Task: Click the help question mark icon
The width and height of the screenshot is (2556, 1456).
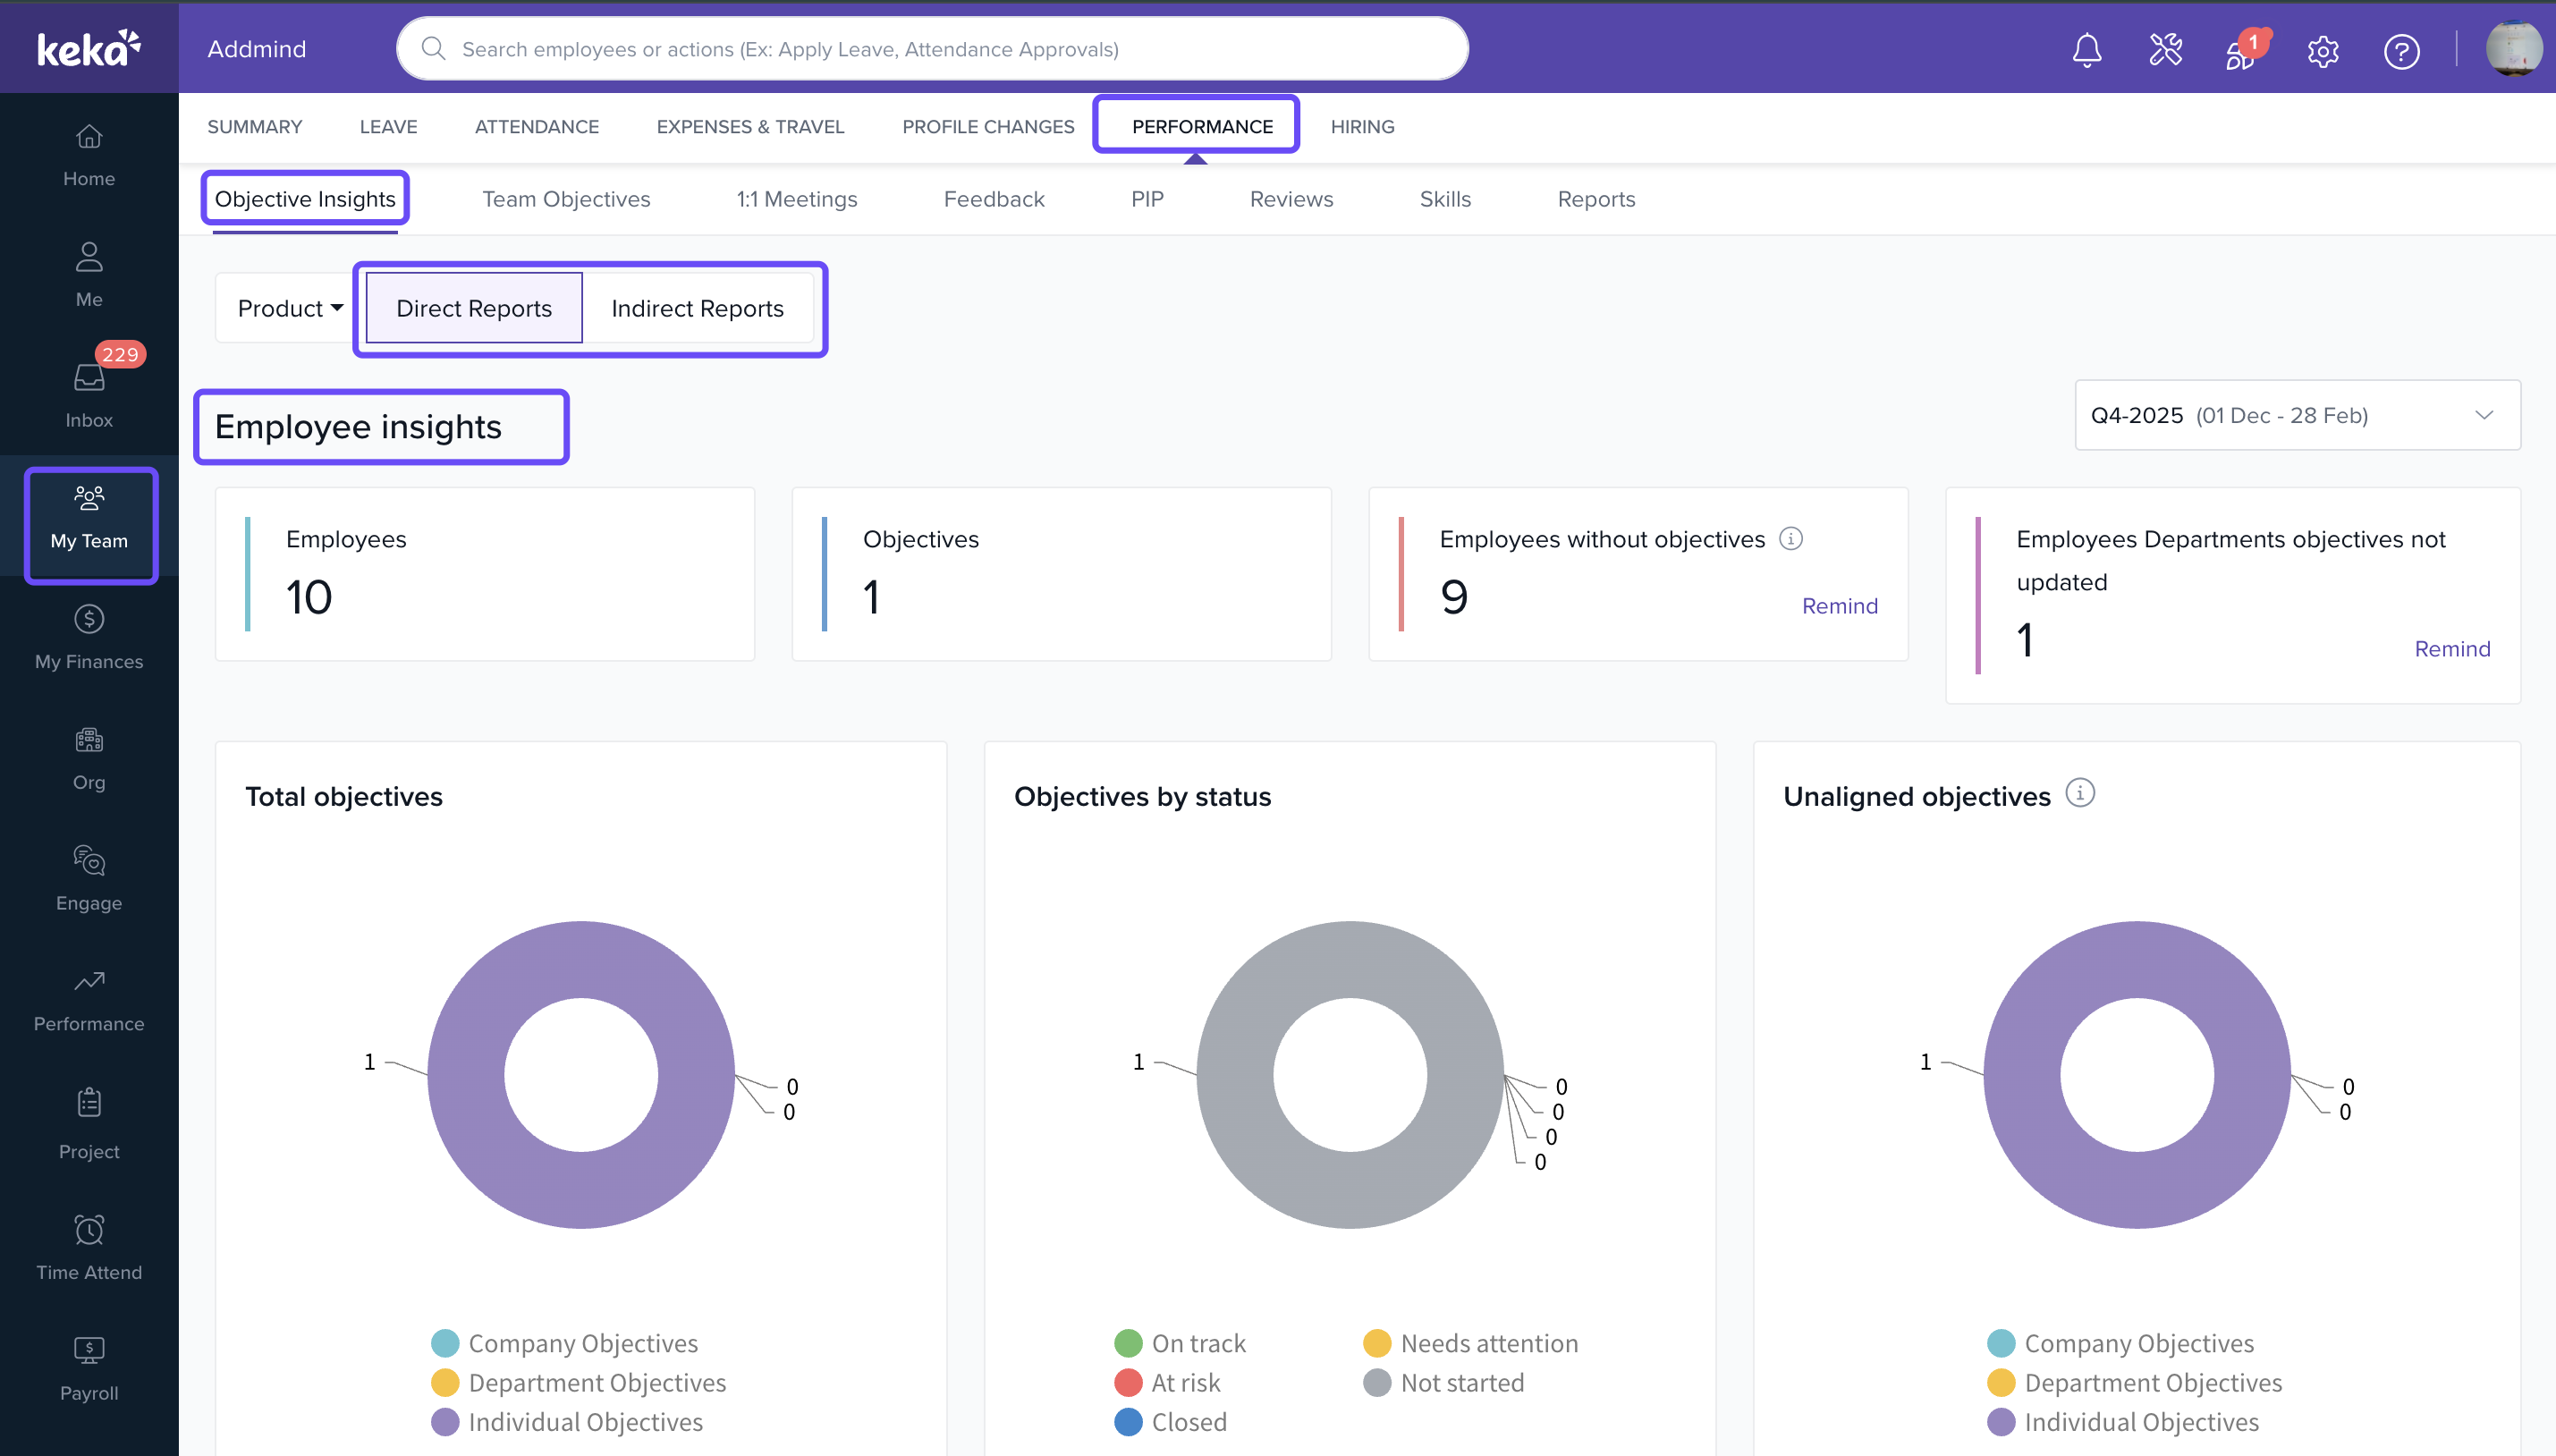Action: tap(2401, 51)
